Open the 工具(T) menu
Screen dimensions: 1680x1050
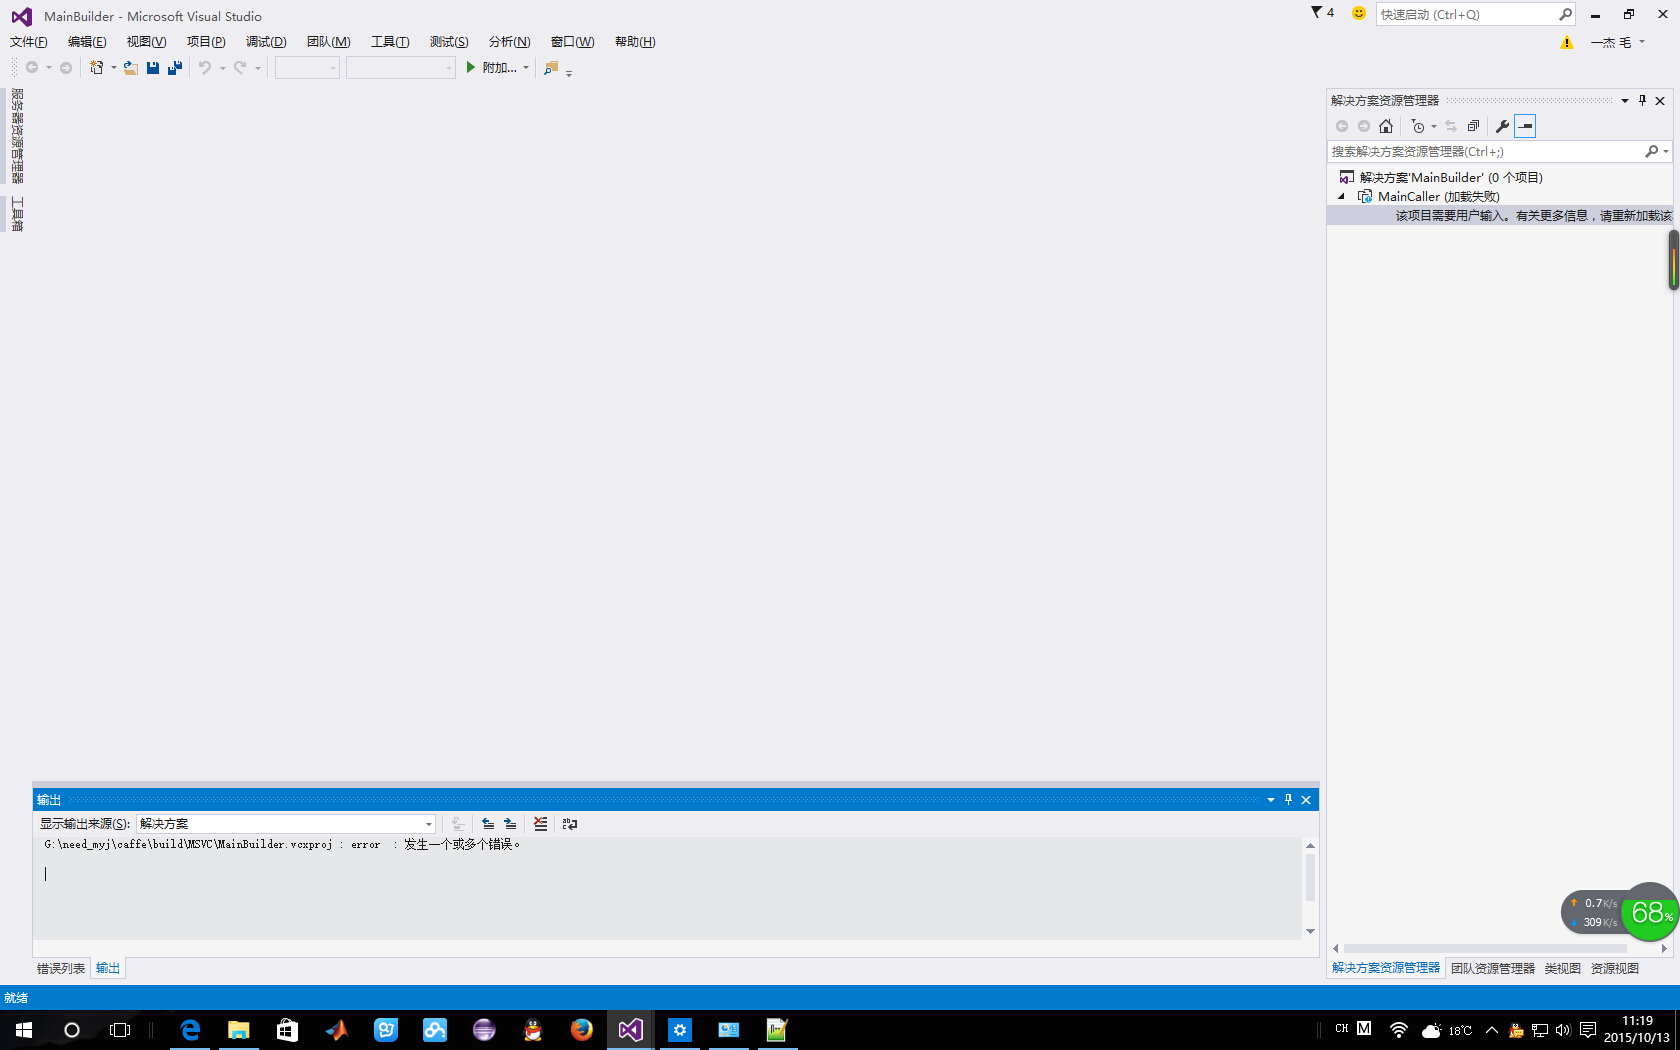[x=390, y=42]
